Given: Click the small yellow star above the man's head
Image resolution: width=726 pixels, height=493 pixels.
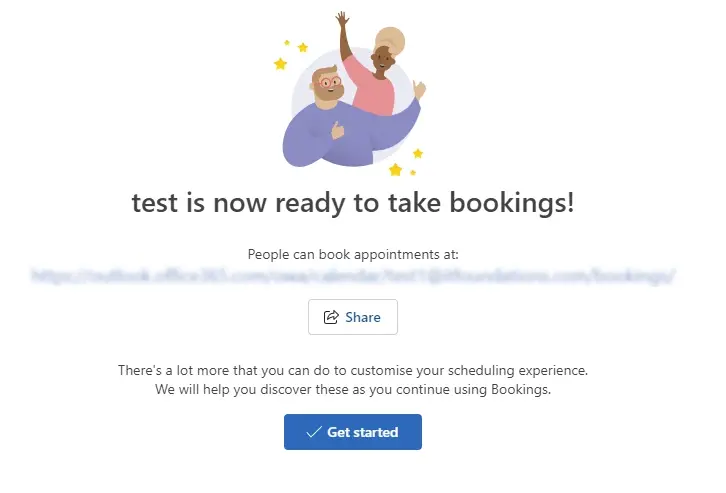Looking at the screenshot, I should click(303, 47).
